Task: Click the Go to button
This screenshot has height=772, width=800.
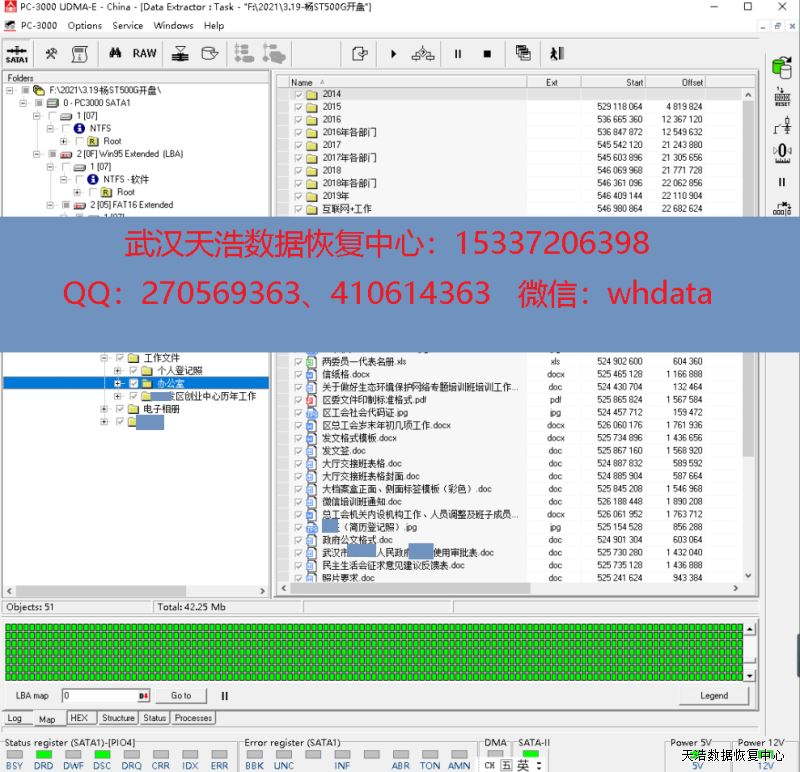Action: [x=180, y=695]
